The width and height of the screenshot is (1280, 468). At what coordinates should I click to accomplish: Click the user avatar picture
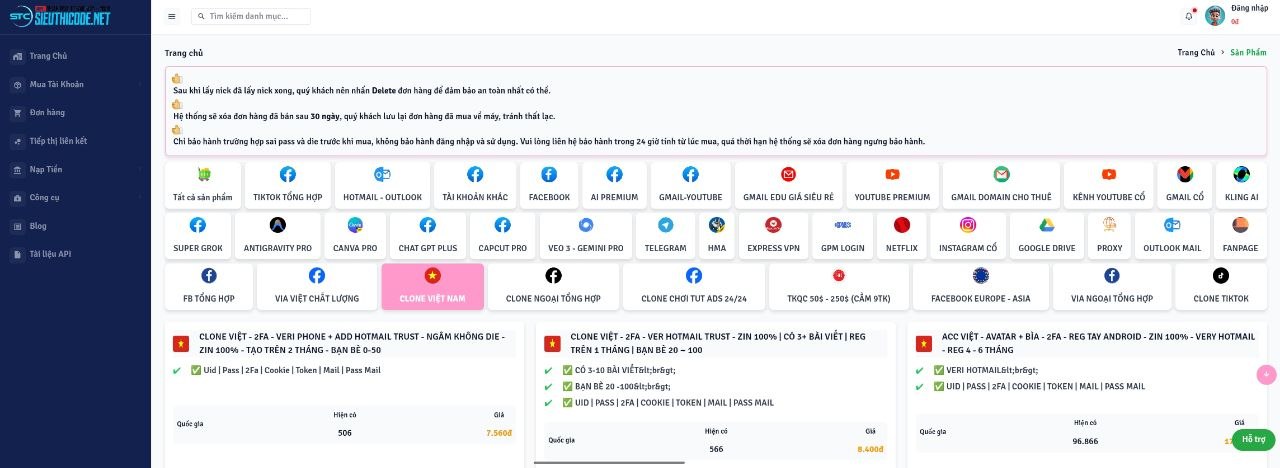1215,15
